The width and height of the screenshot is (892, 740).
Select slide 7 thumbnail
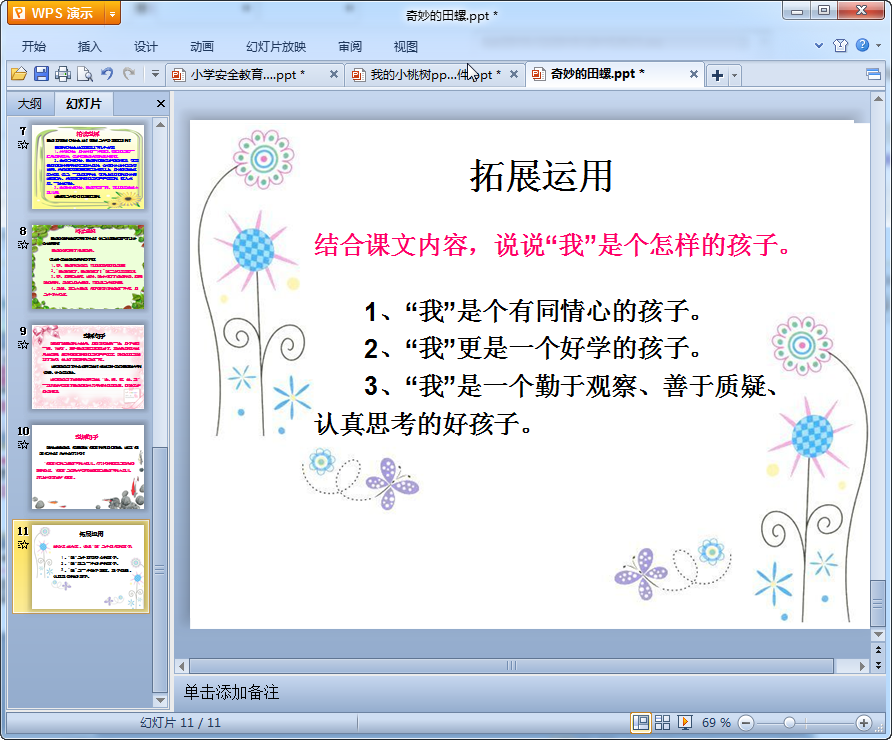pos(88,167)
